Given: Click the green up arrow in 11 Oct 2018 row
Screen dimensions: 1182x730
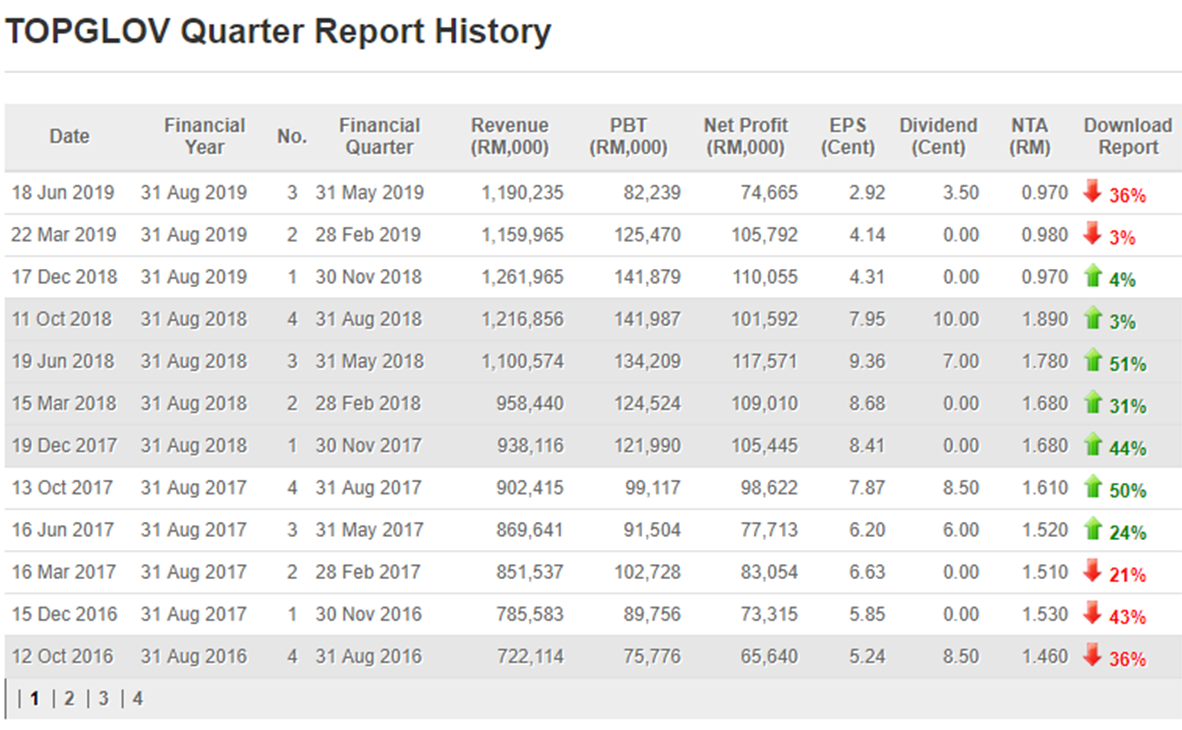Looking at the screenshot, I should pos(1093,317).
